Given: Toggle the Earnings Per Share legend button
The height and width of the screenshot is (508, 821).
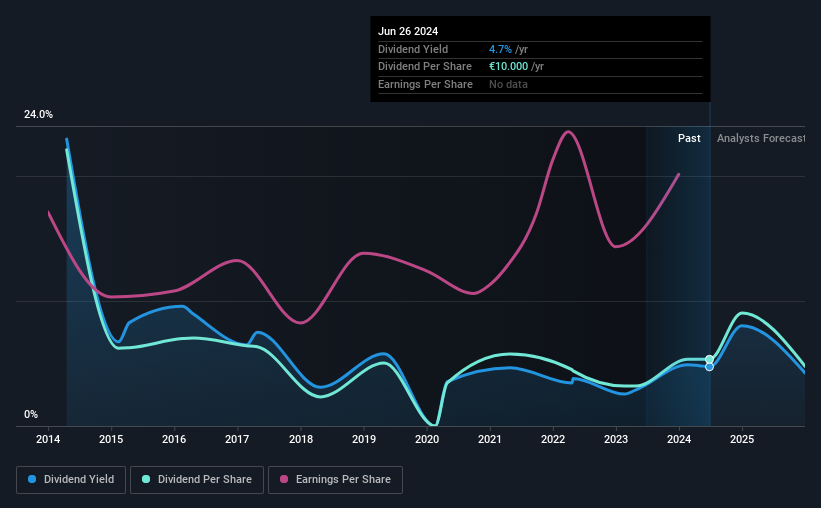Looking at the screenshot, I should coord(335,480).
